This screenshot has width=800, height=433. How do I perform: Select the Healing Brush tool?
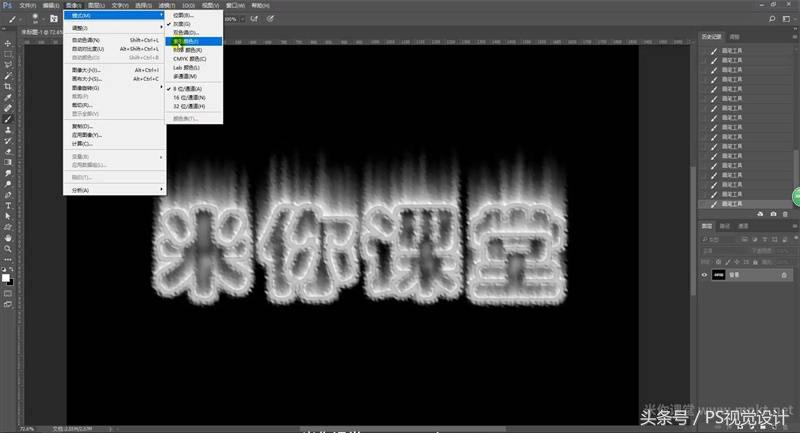8,108
